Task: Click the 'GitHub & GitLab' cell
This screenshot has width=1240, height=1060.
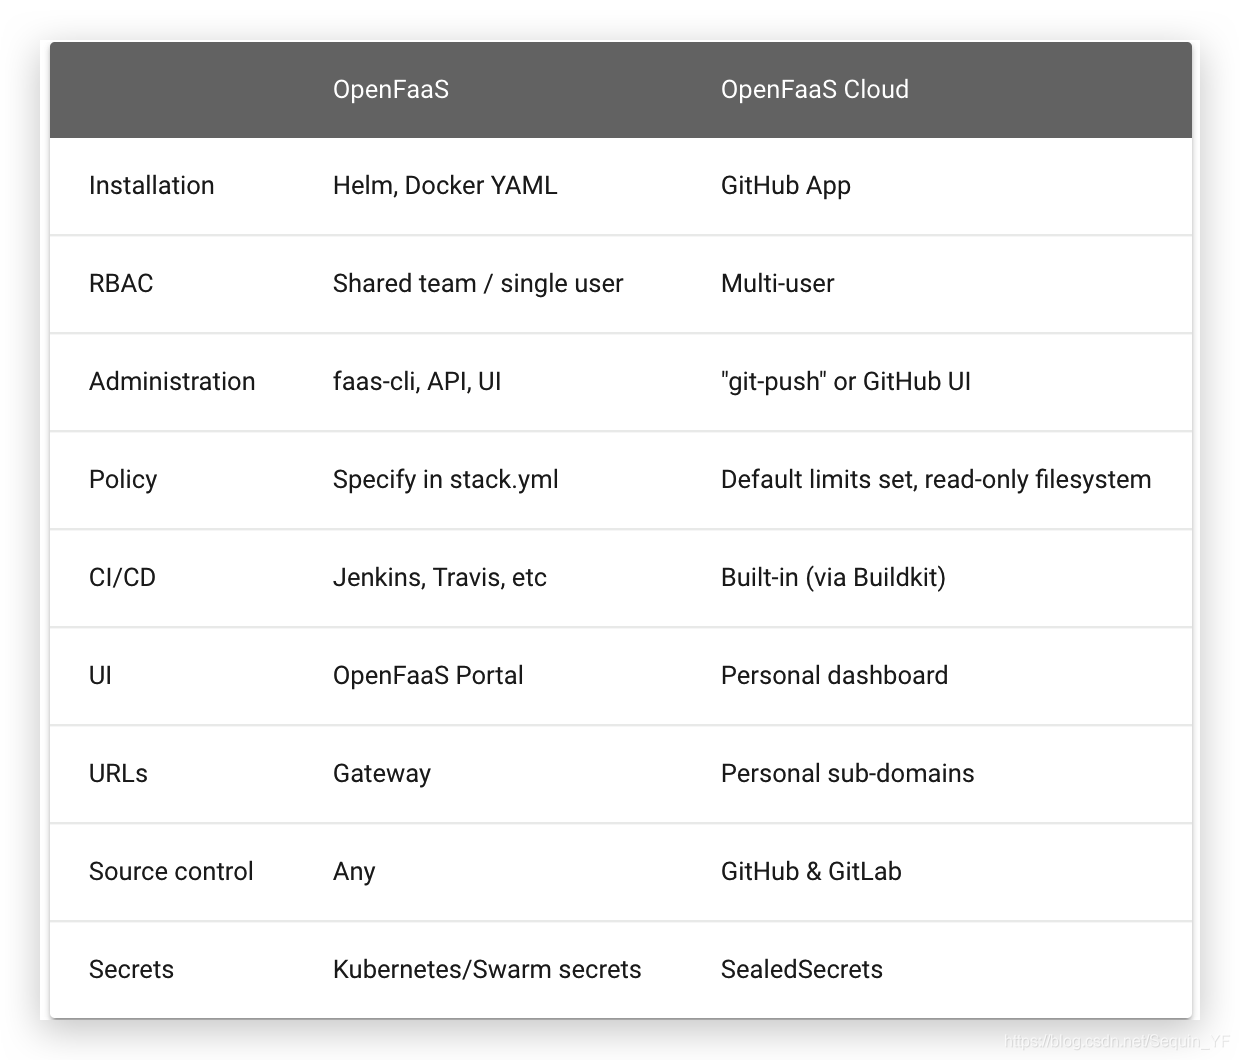Action: (811, 871)
